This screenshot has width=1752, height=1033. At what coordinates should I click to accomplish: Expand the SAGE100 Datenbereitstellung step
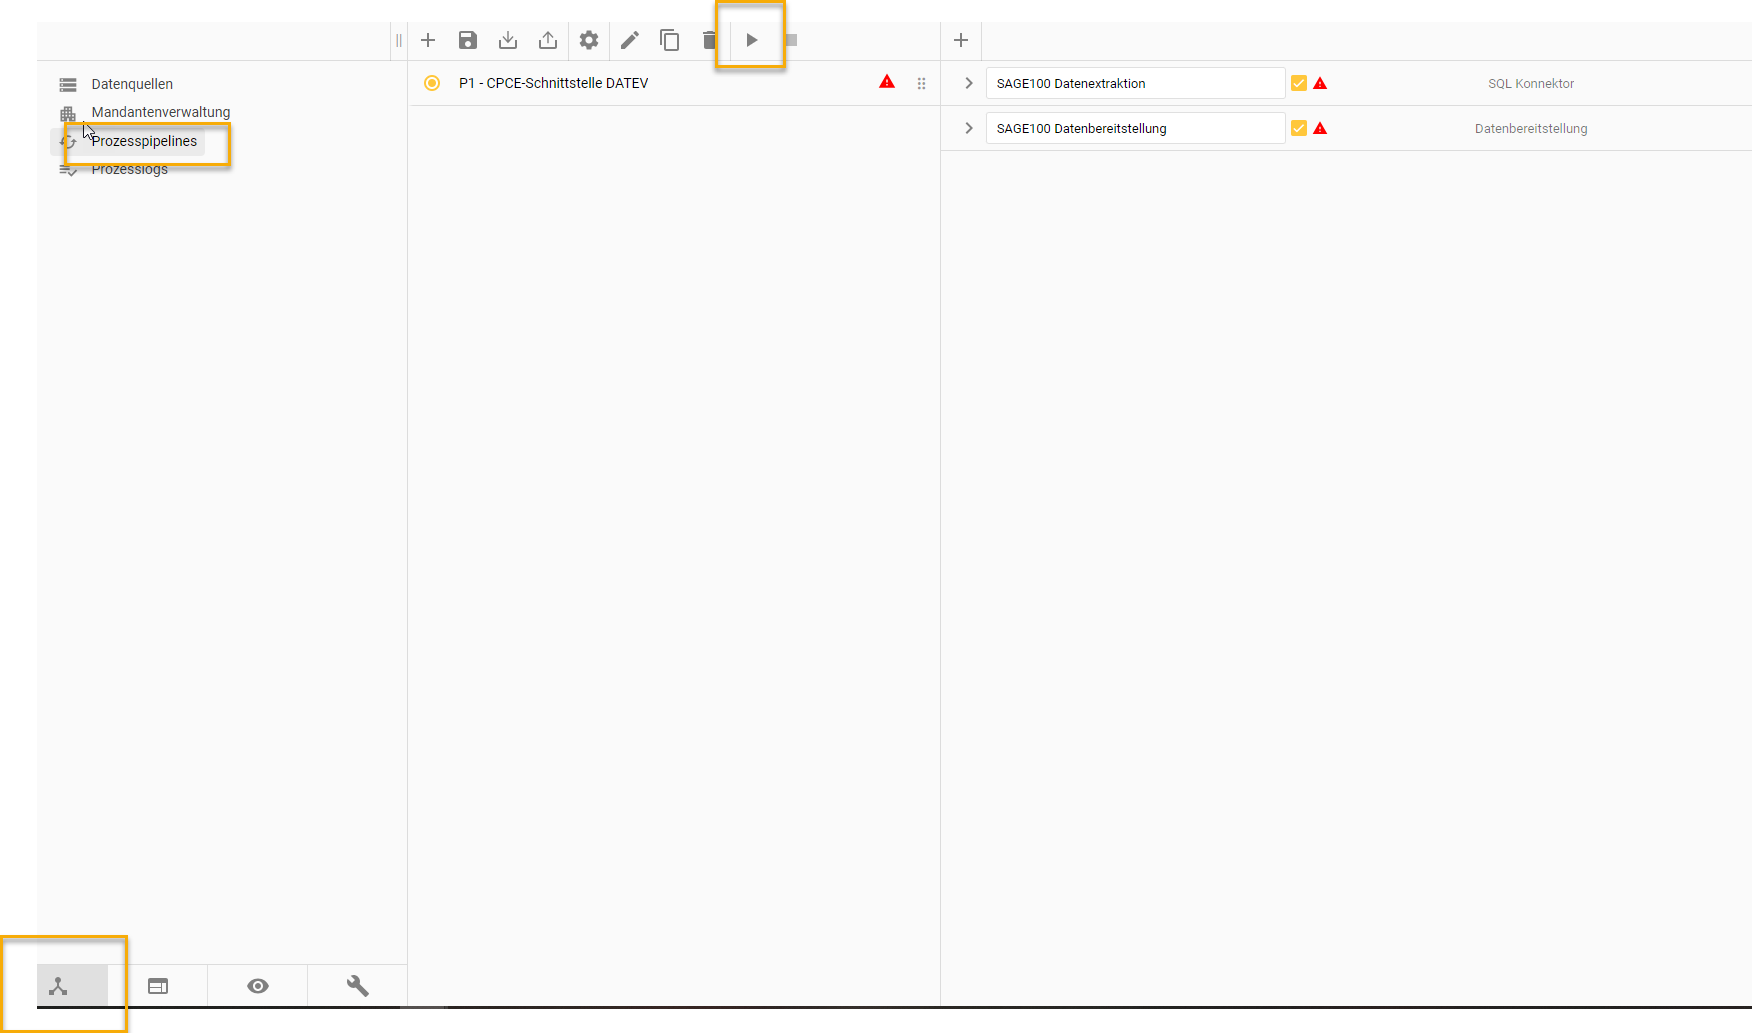(968, 128)
